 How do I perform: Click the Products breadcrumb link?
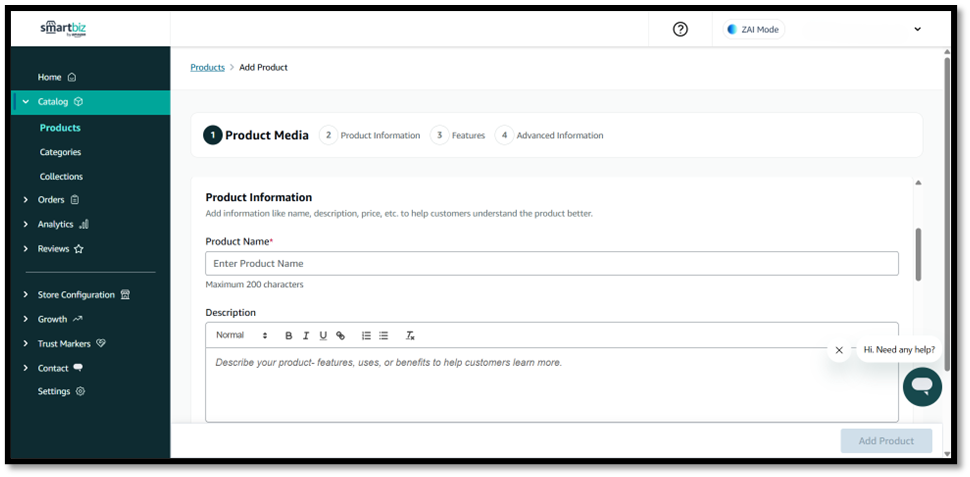(207, 67)
